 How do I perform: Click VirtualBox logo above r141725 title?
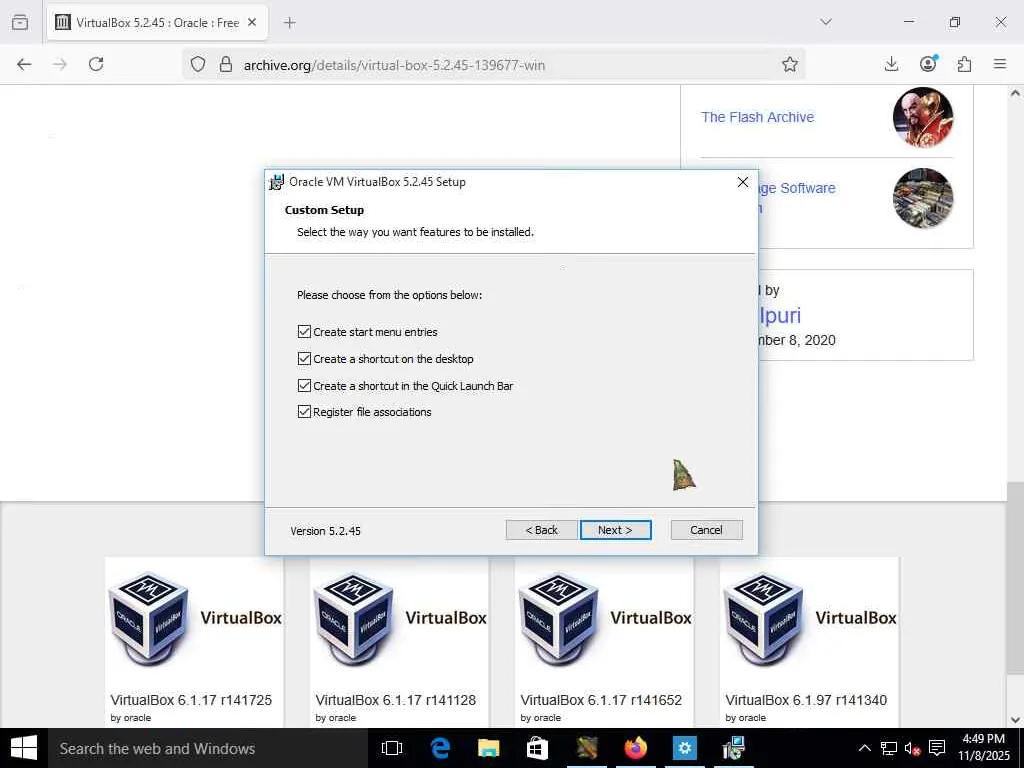(x=195, y=618)
